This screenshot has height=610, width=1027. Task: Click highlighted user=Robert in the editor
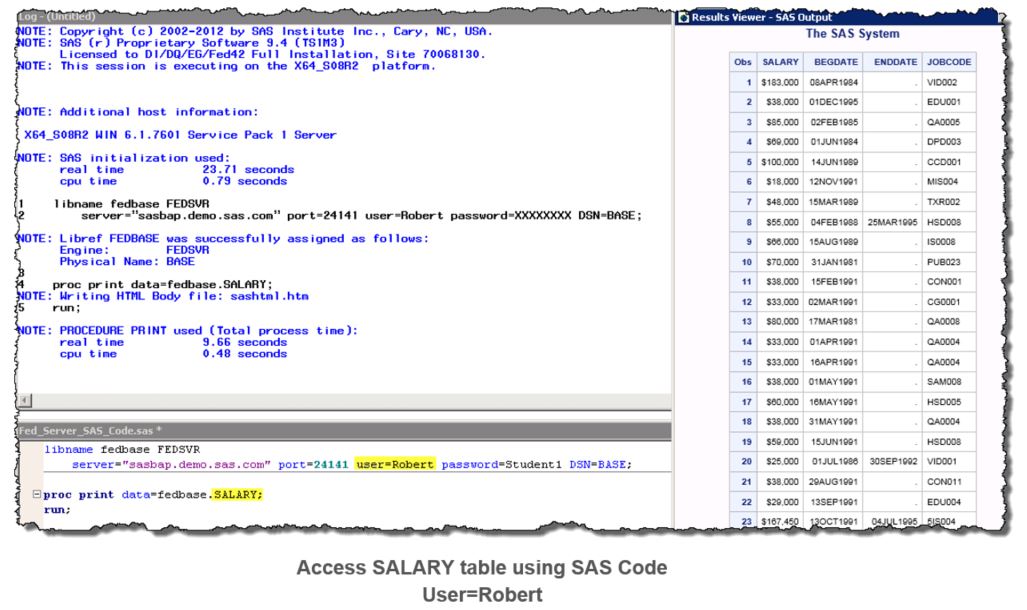pyautogui.click(x=394, y=465)
